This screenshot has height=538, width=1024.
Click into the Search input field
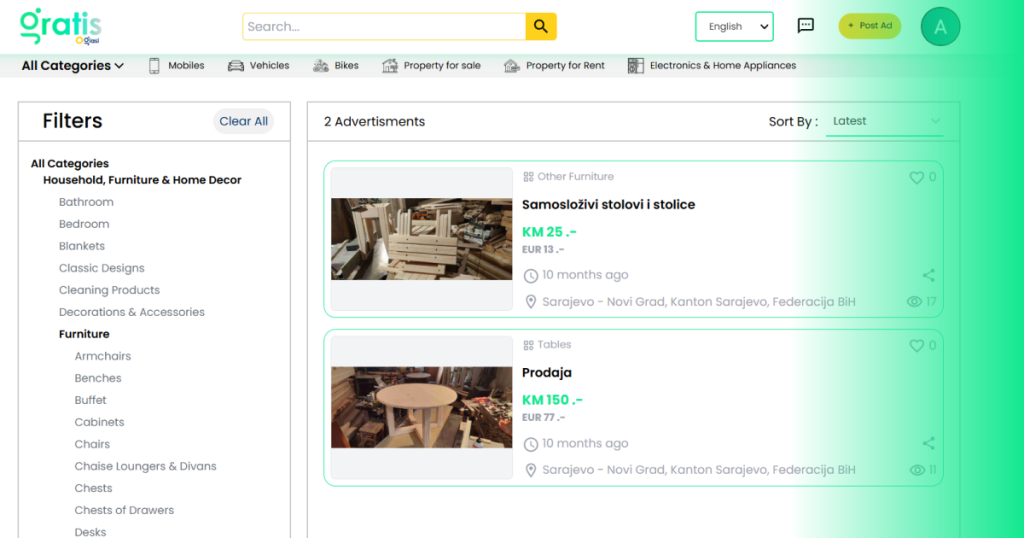pos(384,27)
